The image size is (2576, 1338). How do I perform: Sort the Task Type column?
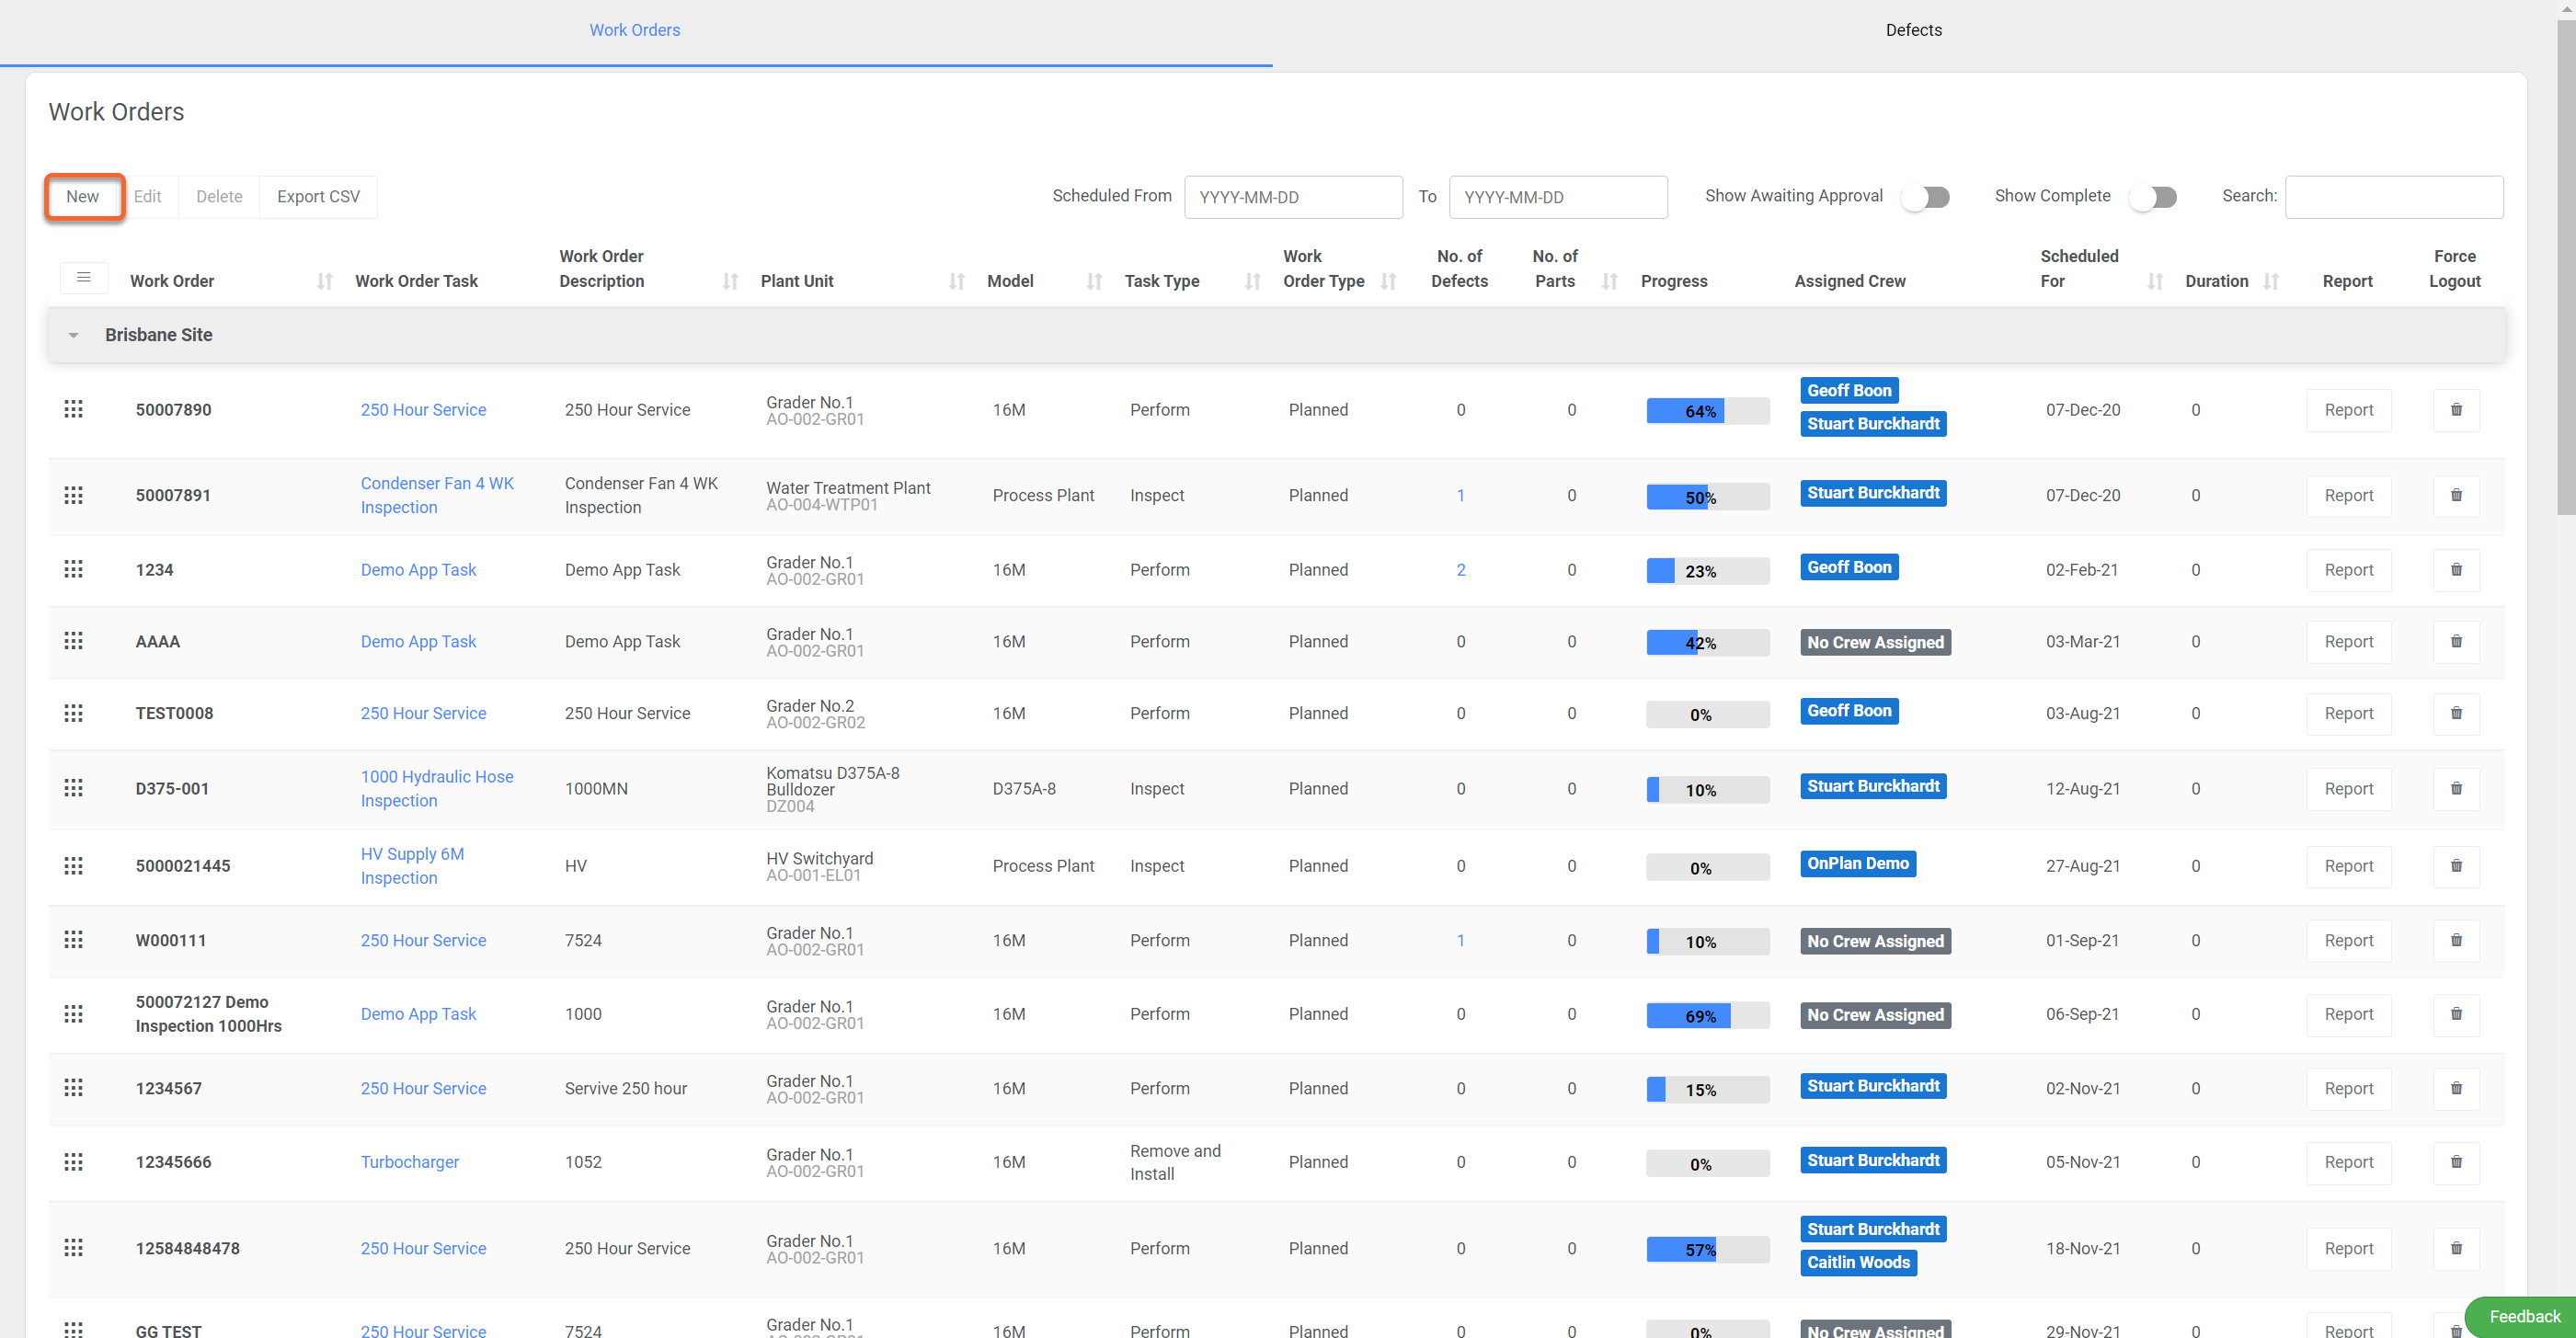coord(1252,282)
